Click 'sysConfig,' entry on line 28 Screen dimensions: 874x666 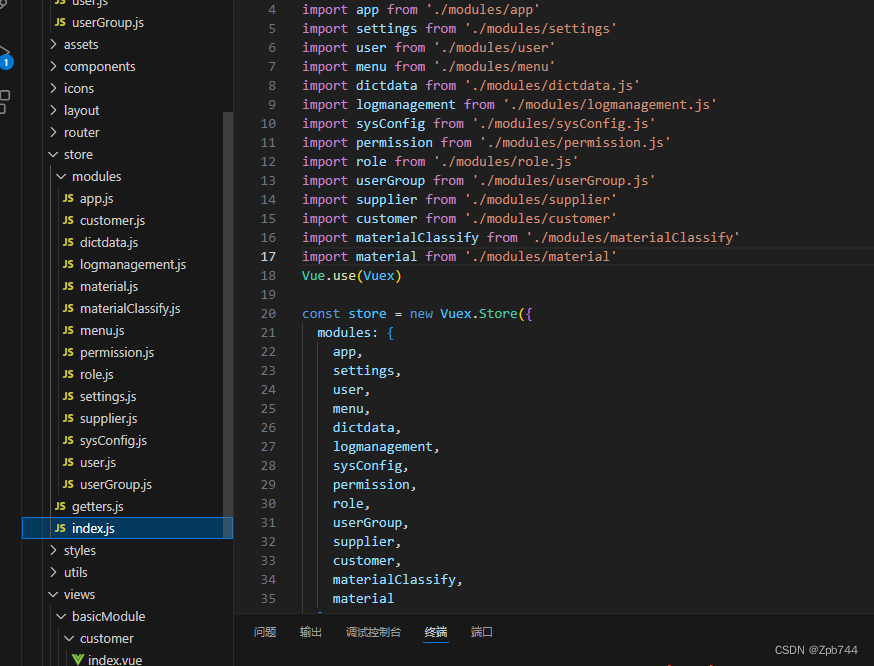pyautogui.click(x=371, y=466)
